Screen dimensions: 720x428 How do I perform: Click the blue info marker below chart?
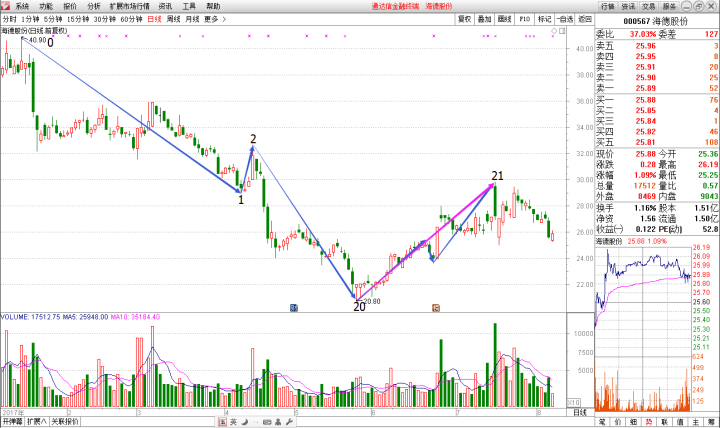[x=294, y=308]
